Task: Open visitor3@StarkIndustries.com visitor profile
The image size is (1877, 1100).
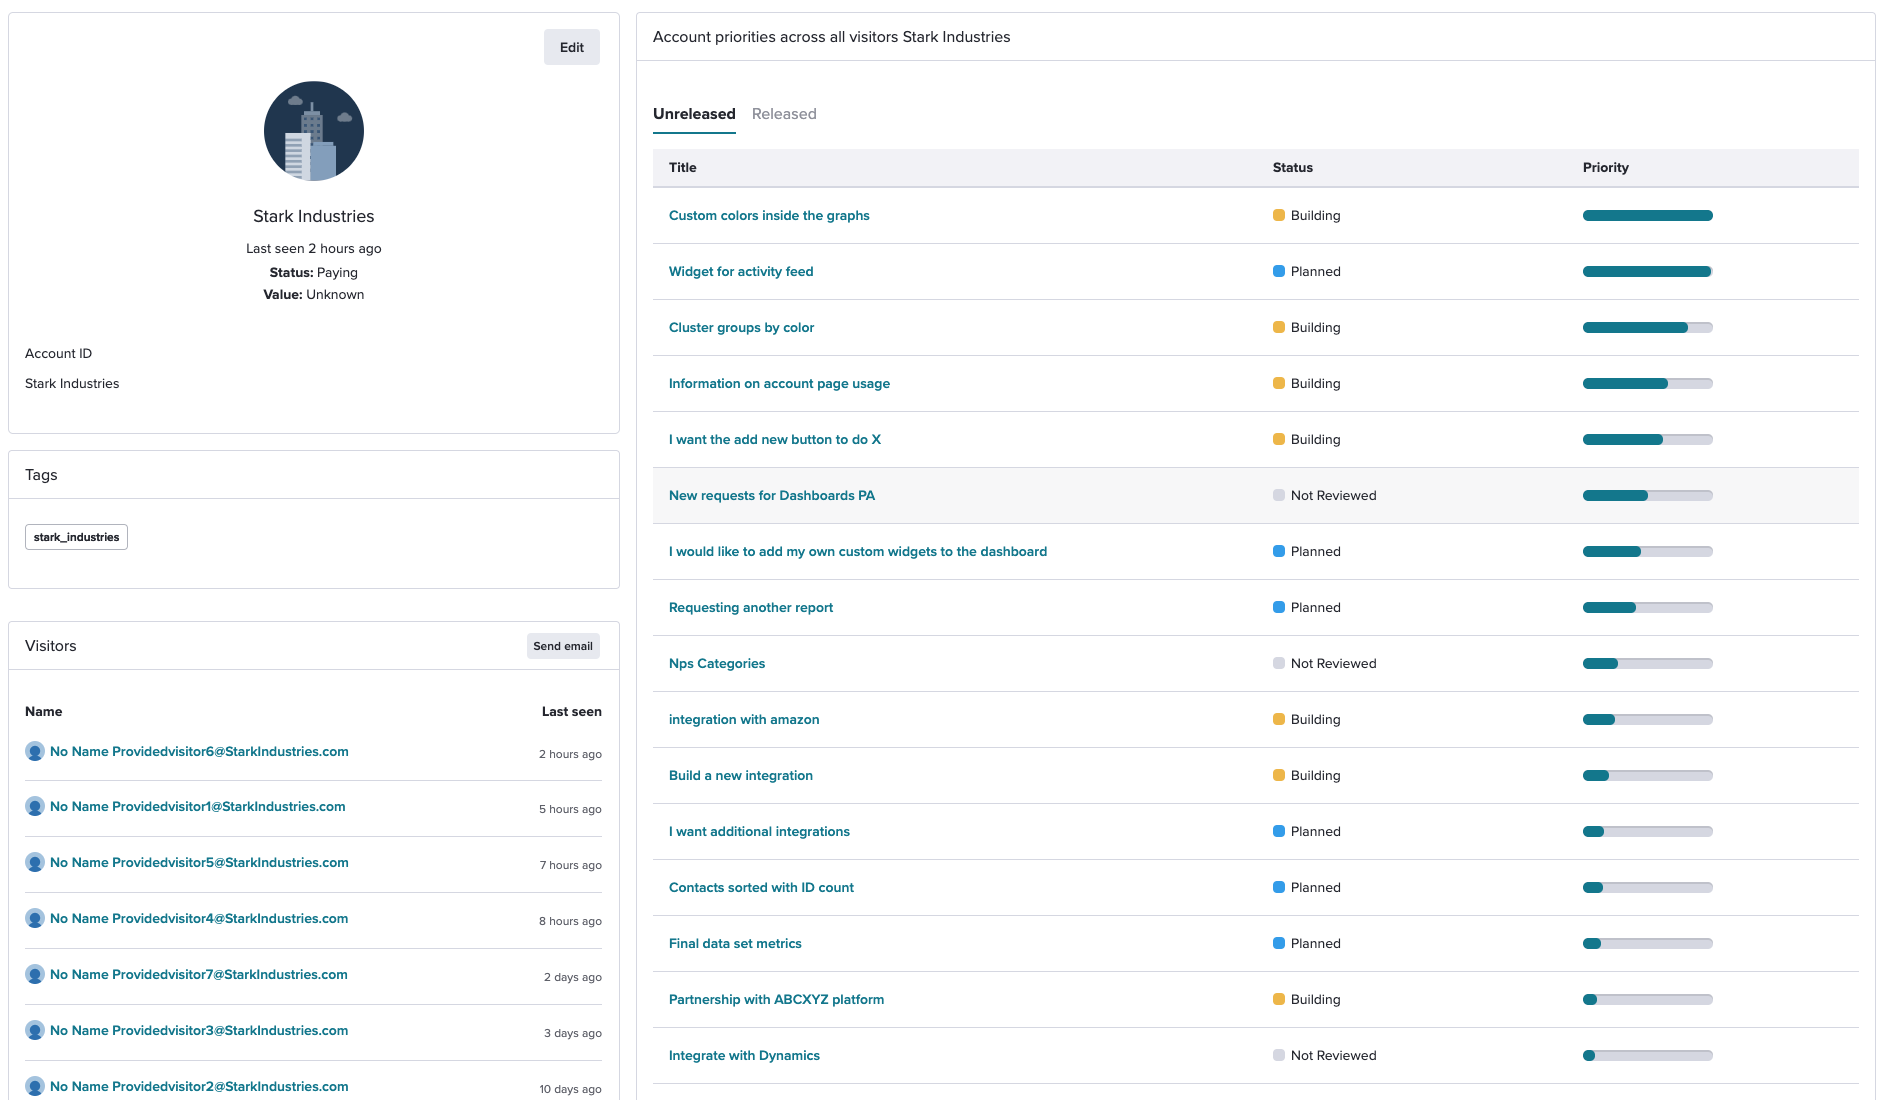Action: pyautogui.click(x=199, y=1030)
